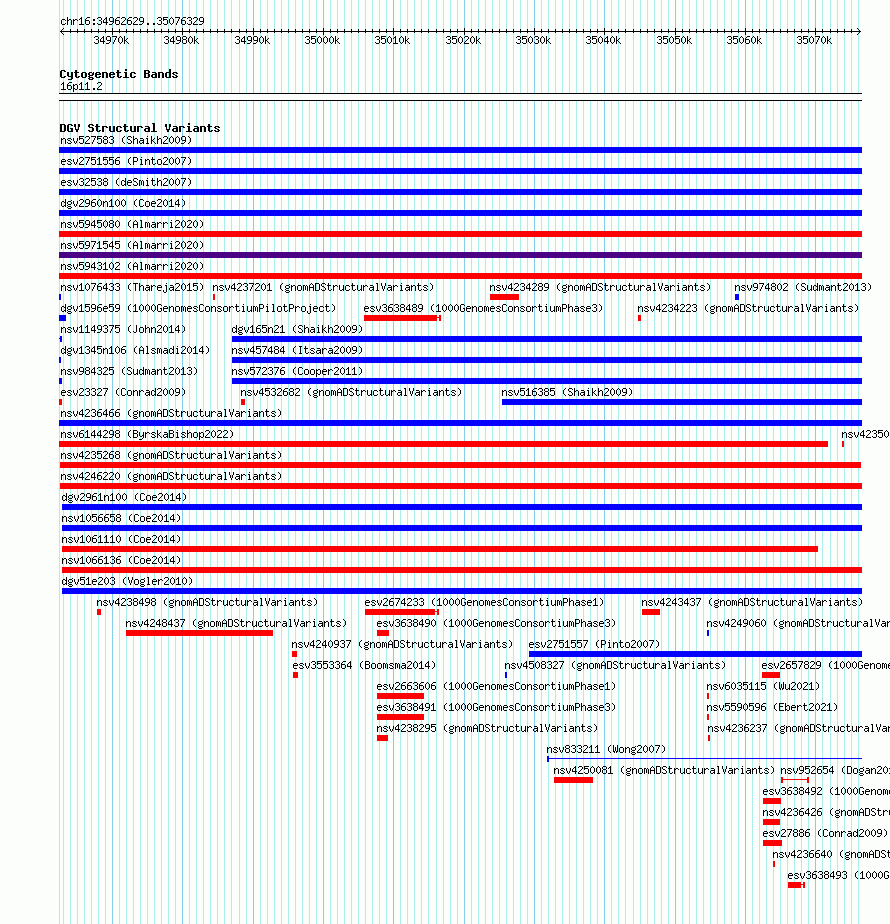
Task: Select dgv165n21 (Shaikh2009) label
Action: coord(297,329)
